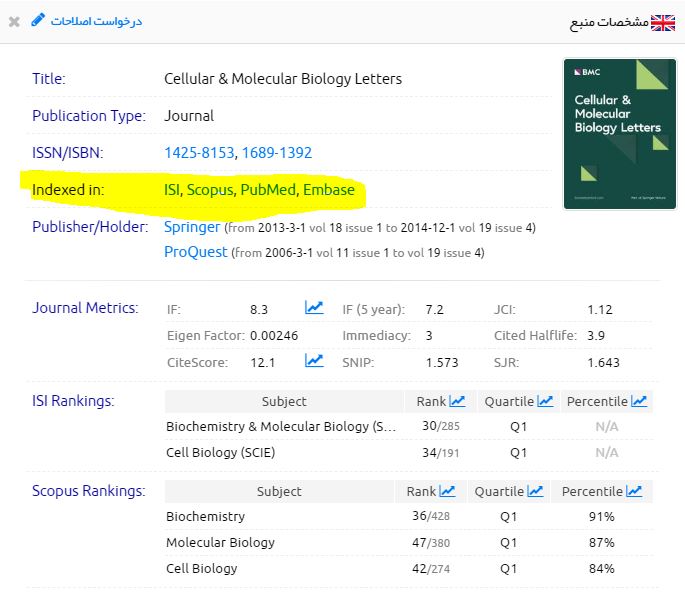Click ISSN 1689-1392 link
The height and width of the screenshot is (604, 685).
point(277,153)
